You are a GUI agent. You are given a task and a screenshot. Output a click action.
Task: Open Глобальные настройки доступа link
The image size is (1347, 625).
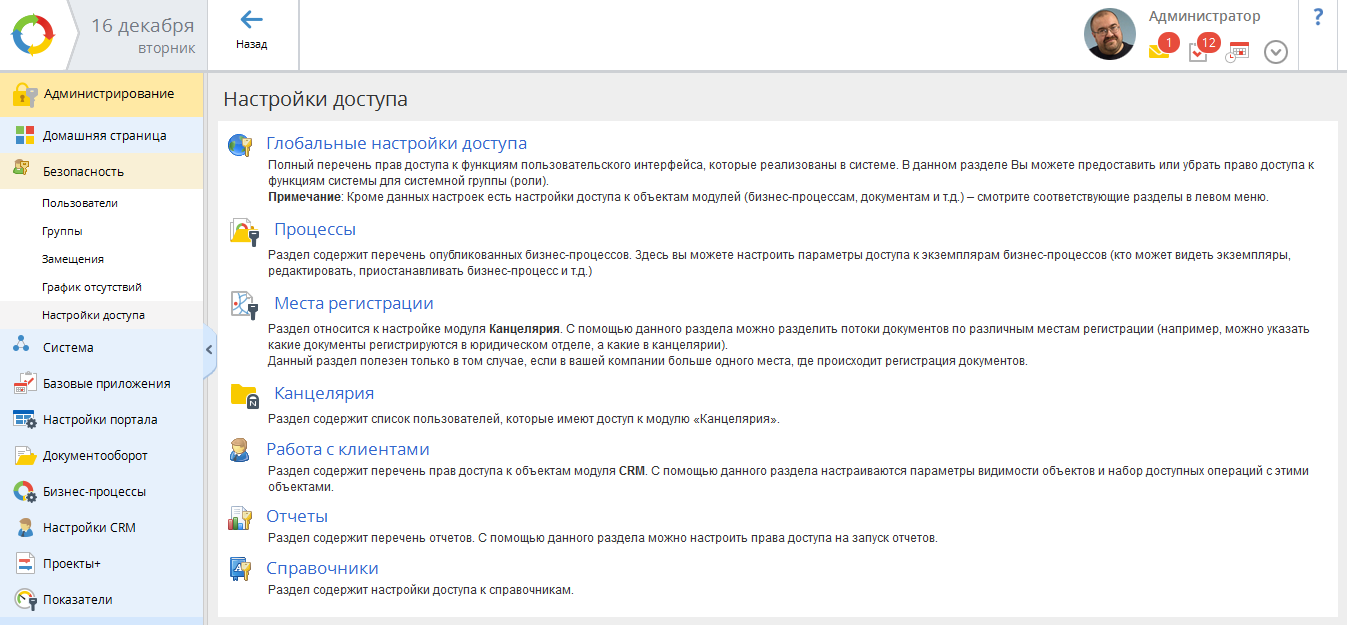(396, 143)
